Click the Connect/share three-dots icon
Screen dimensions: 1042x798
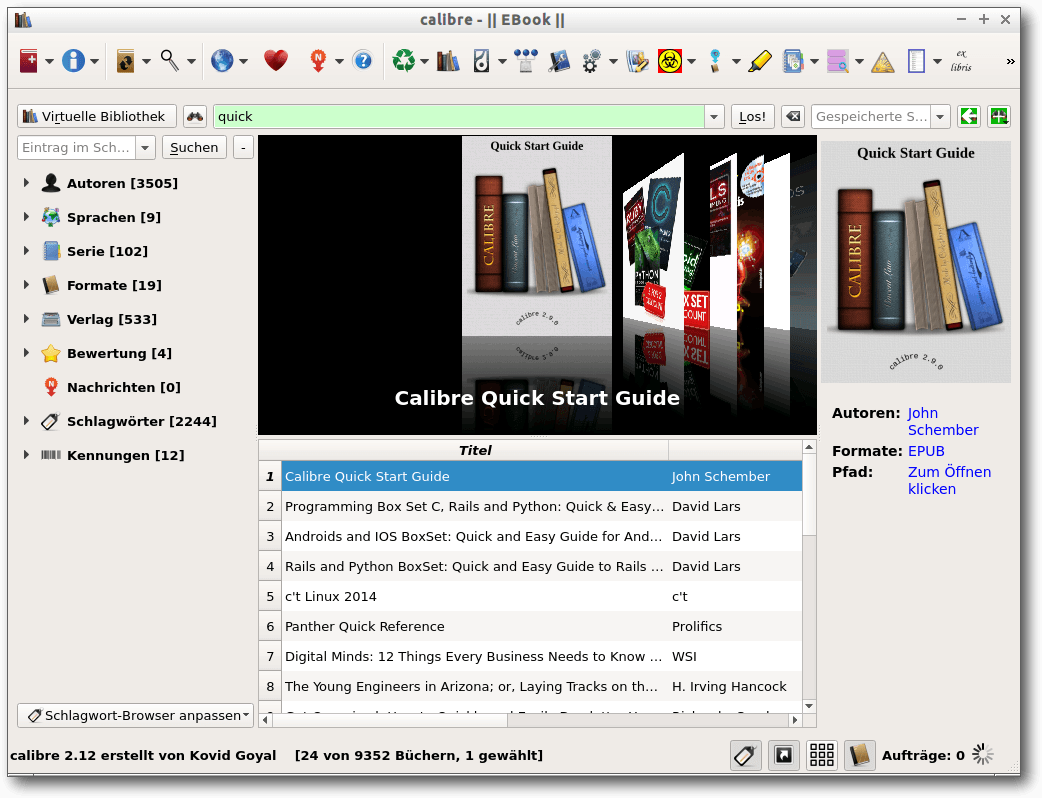[526, 61]
